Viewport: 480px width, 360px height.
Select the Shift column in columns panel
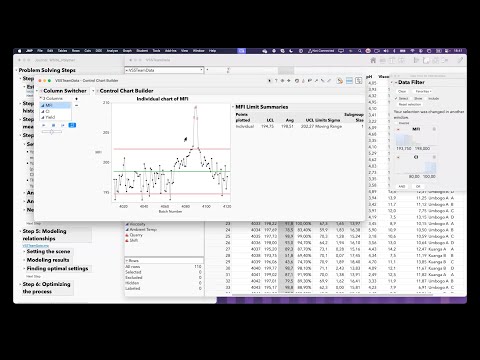point(133,240)
